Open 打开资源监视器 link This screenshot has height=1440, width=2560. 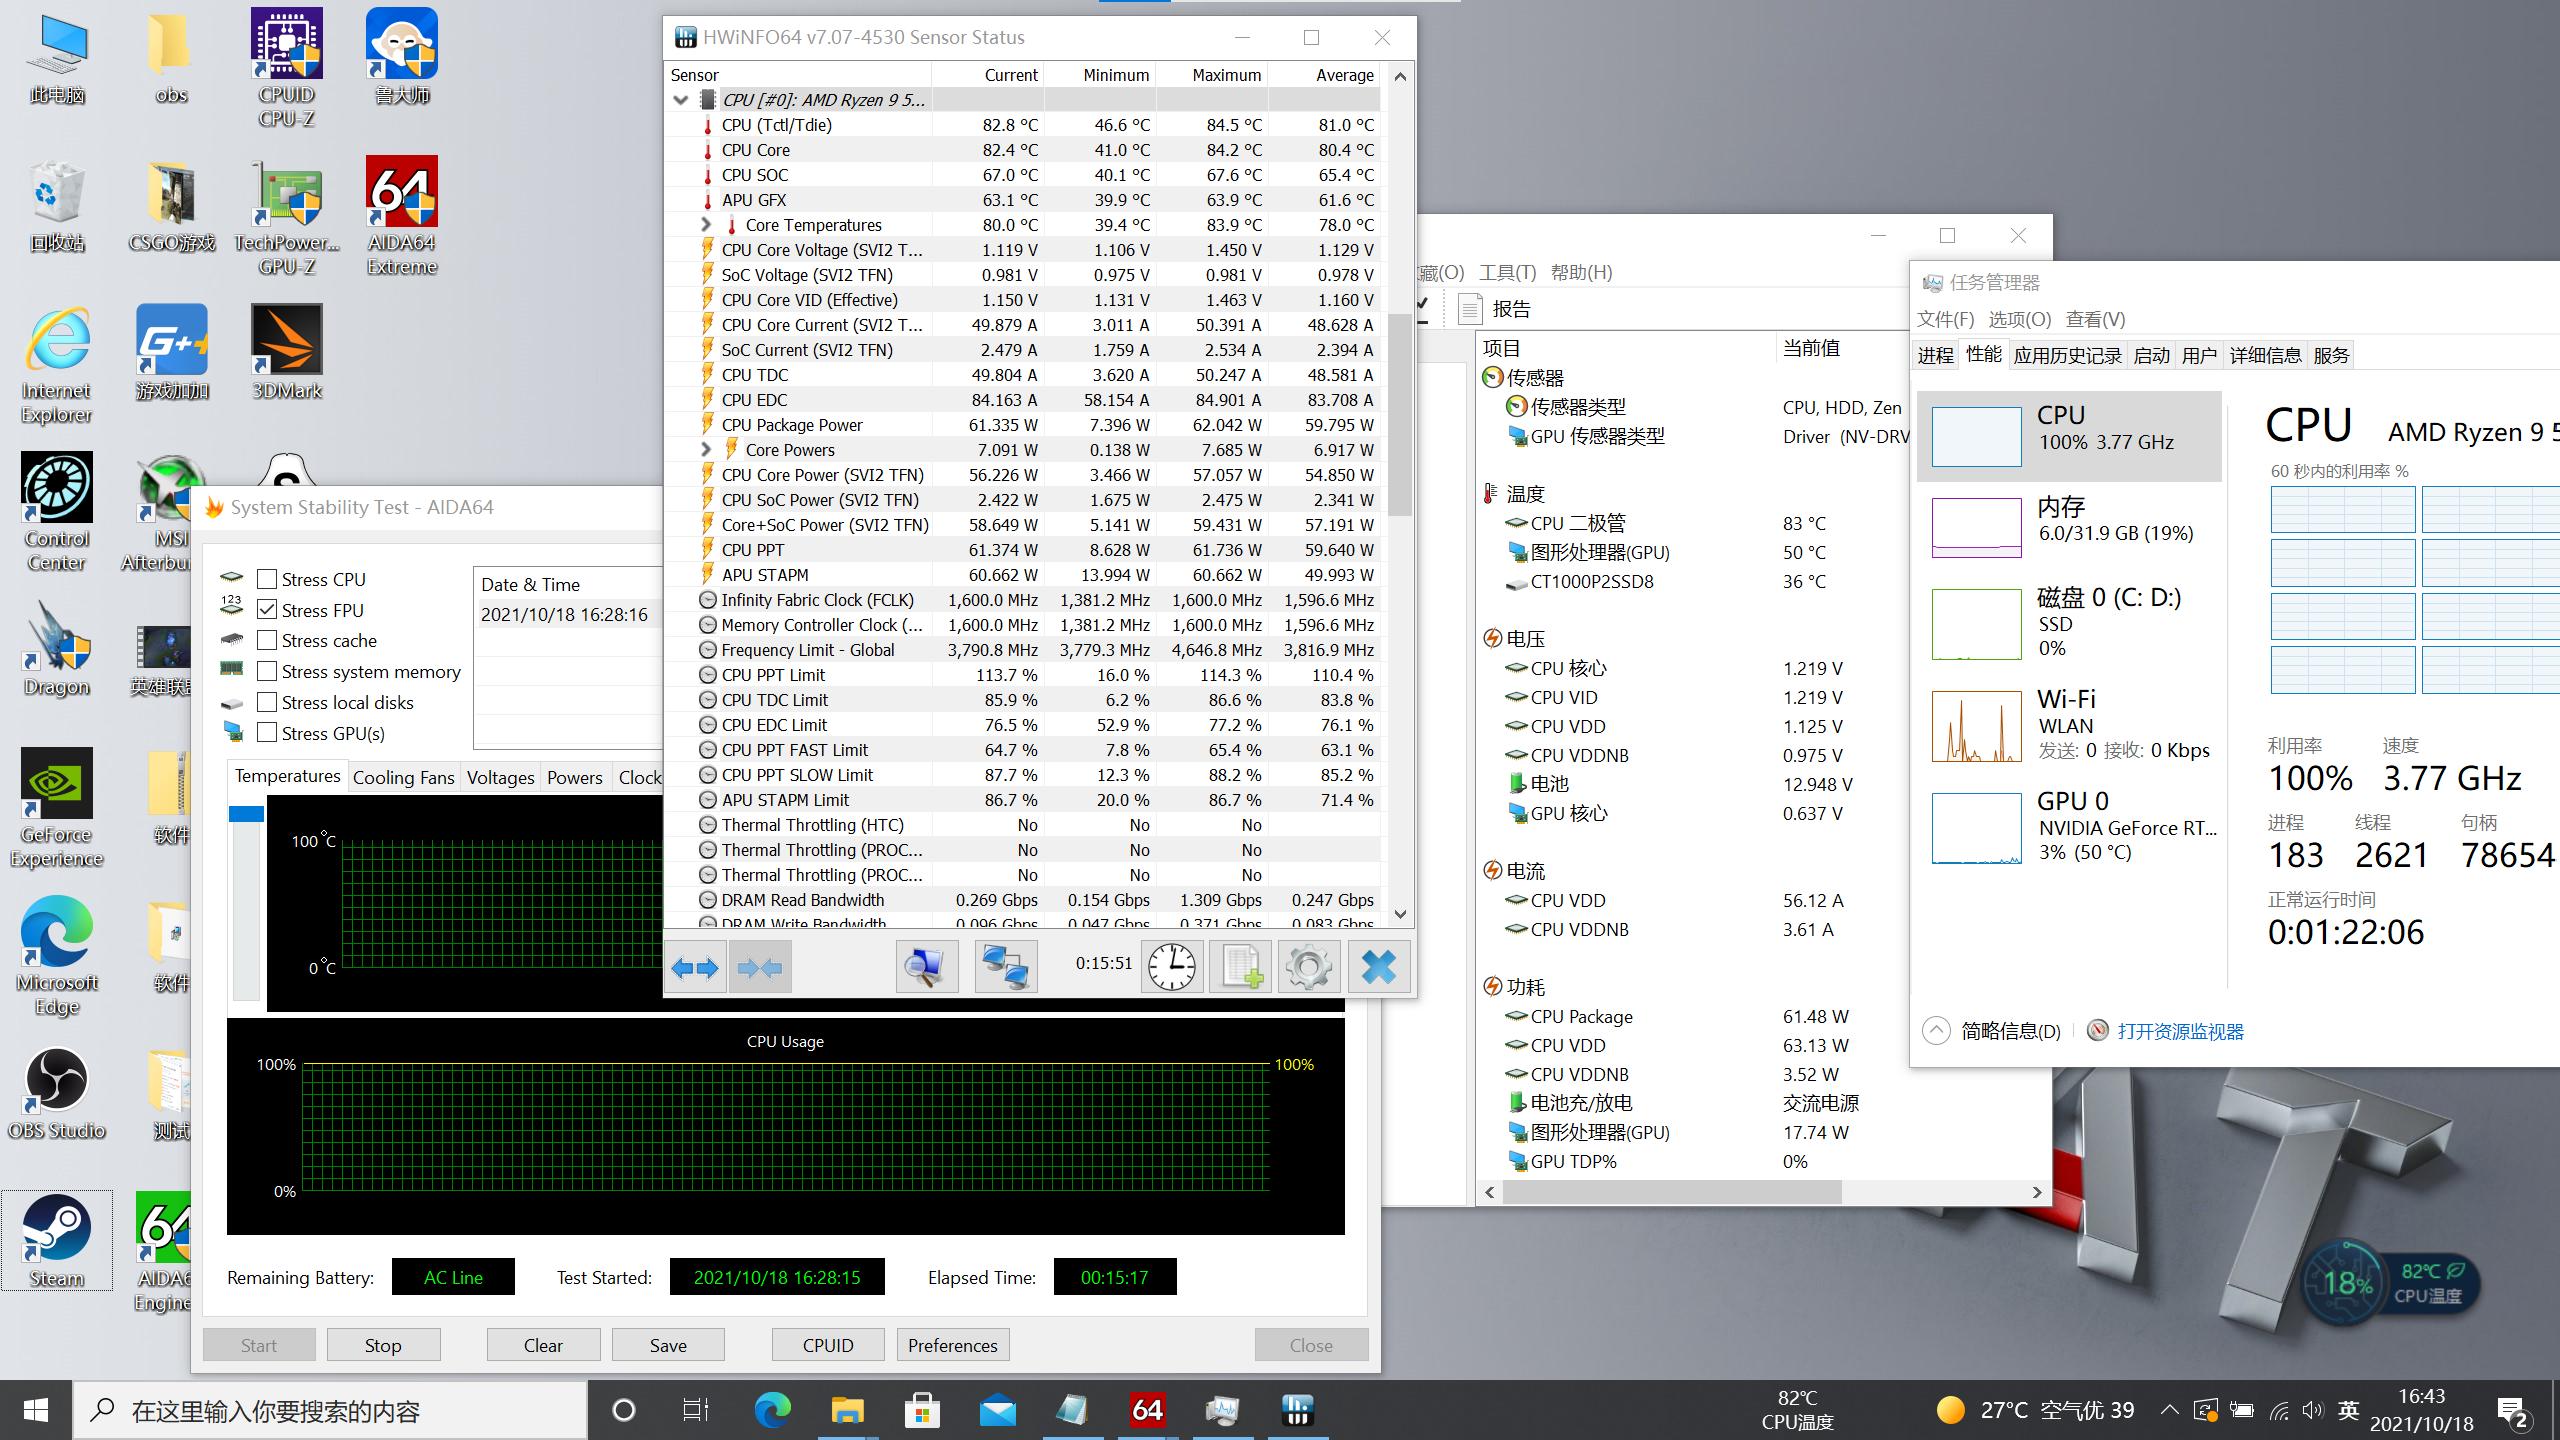coord(2180,1031)
